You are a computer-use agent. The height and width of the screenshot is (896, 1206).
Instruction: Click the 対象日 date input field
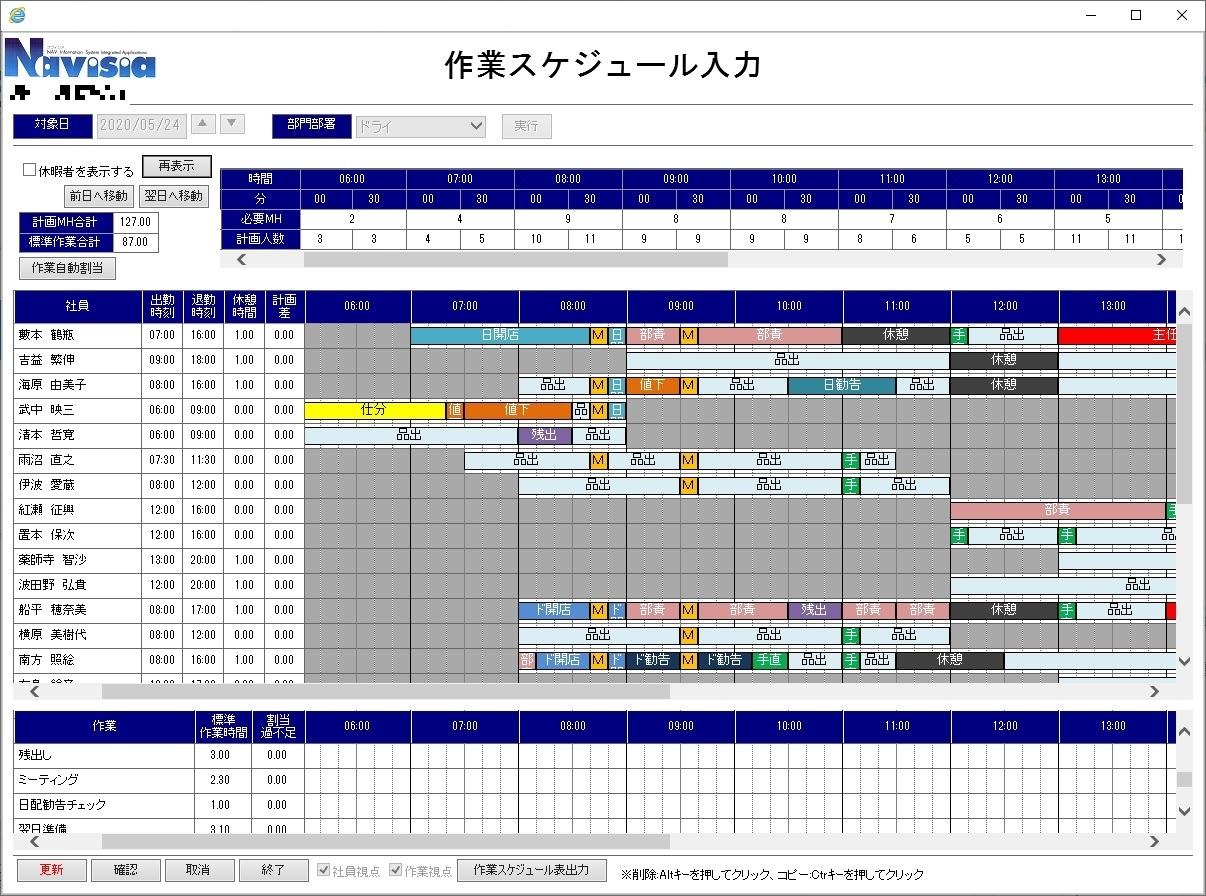[x=141, y=125]
